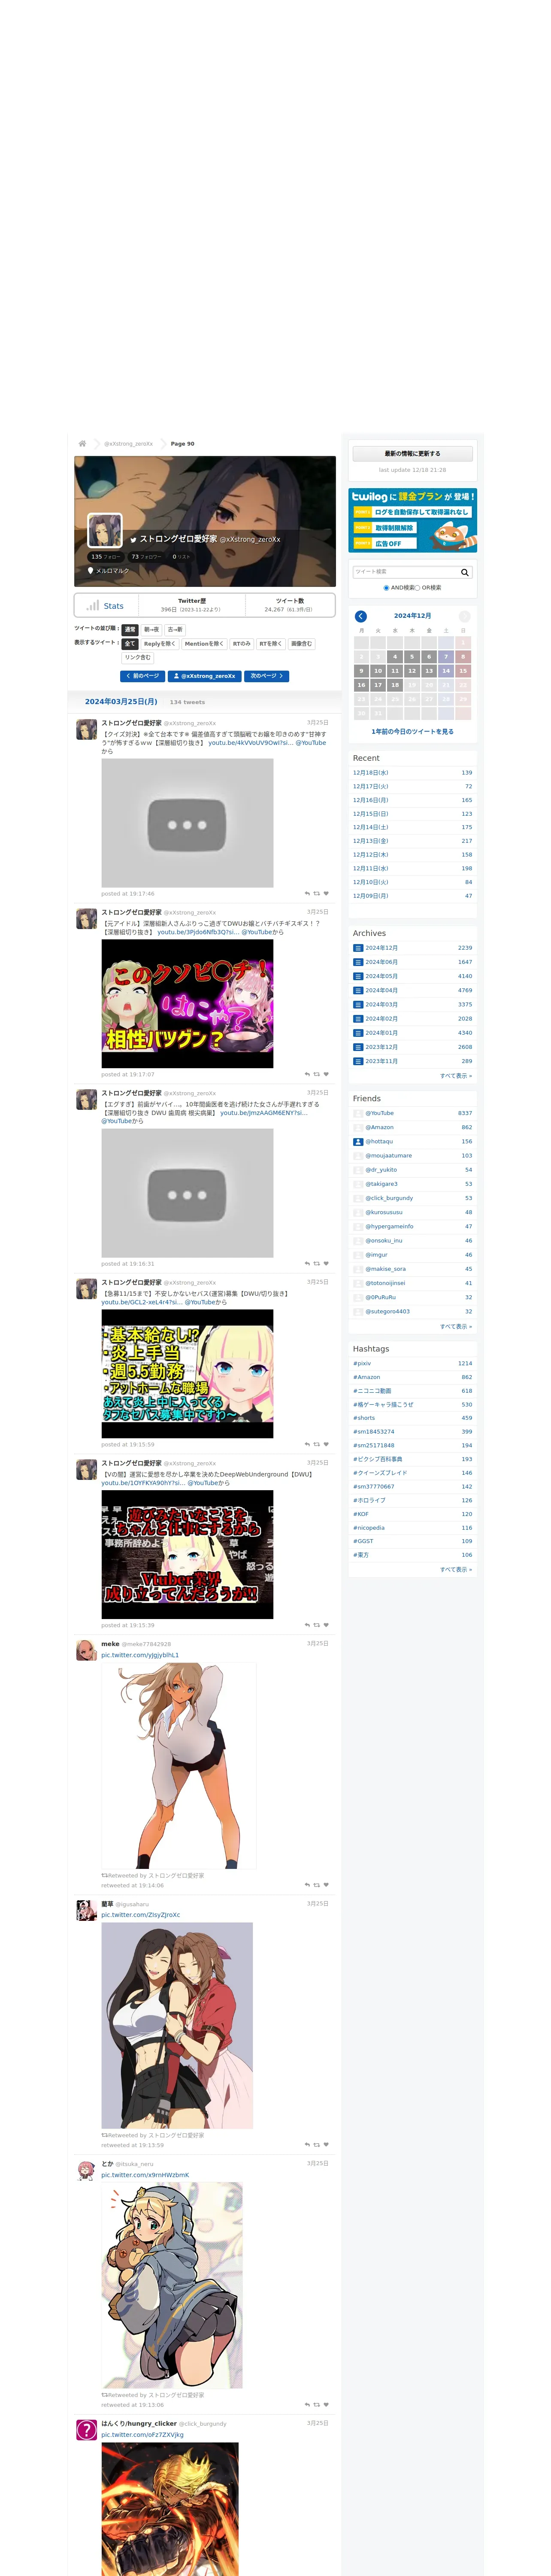
Task: Click list icon next to 2024年06月 archive
Action: tap(358, 962)
